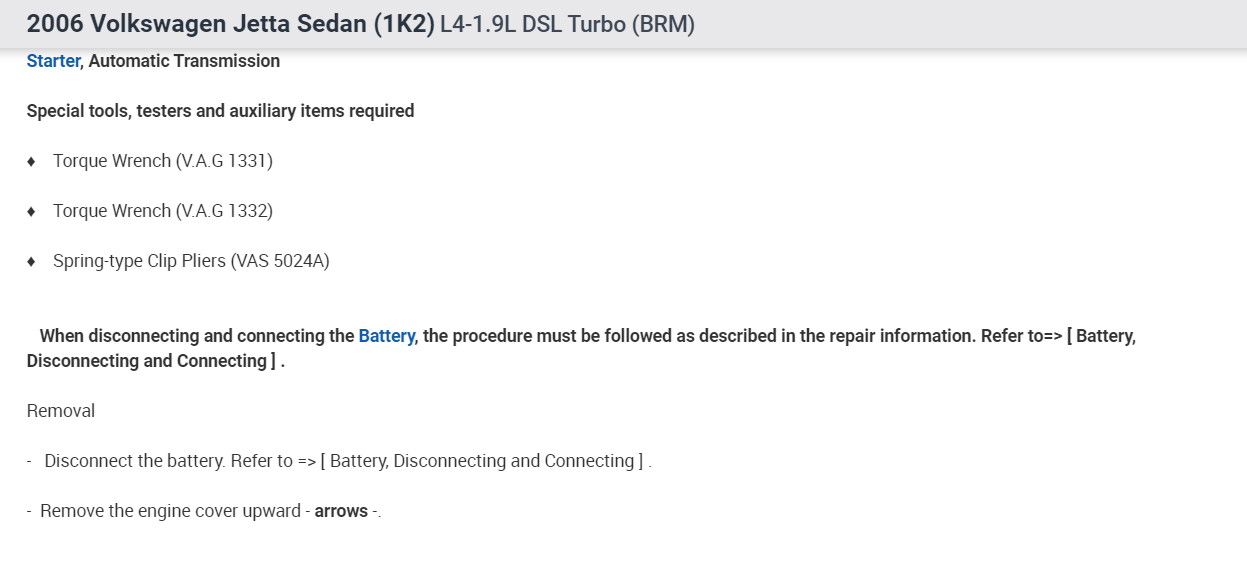
Task: Click the blue Starter link
Action: (x=53, y=61)
